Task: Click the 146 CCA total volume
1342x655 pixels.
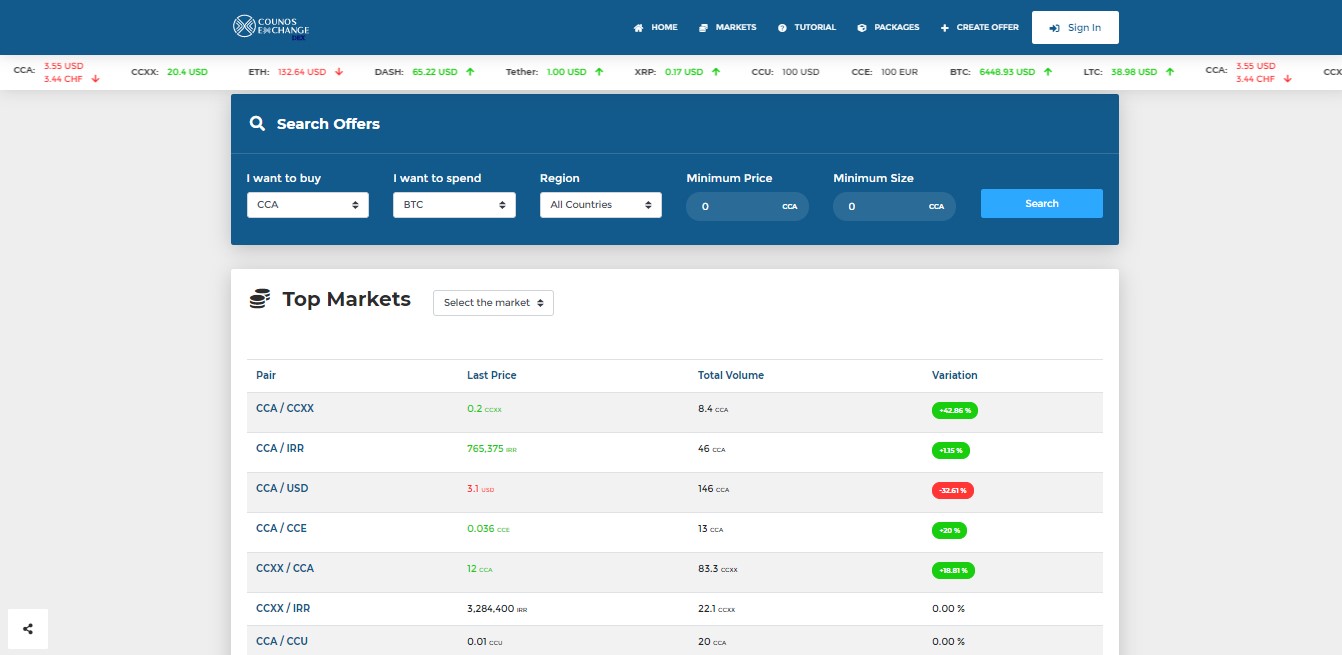Action: click(712, 489)
